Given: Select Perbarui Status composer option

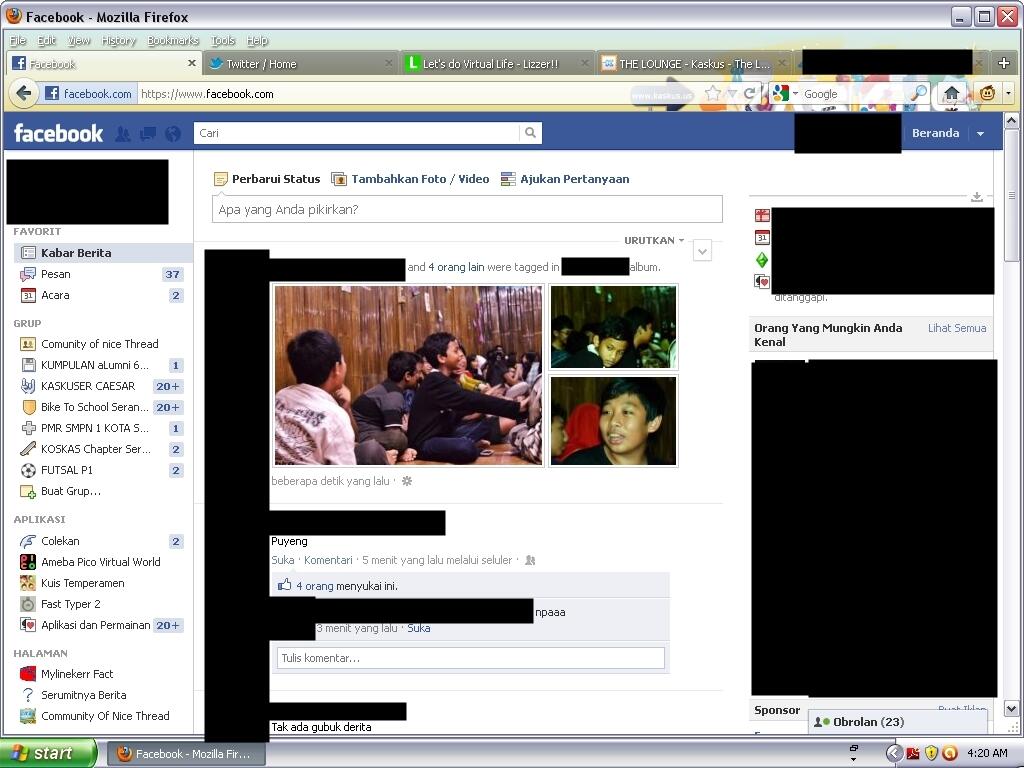Looking at the screenshot, I should click(x=267, y=179).
